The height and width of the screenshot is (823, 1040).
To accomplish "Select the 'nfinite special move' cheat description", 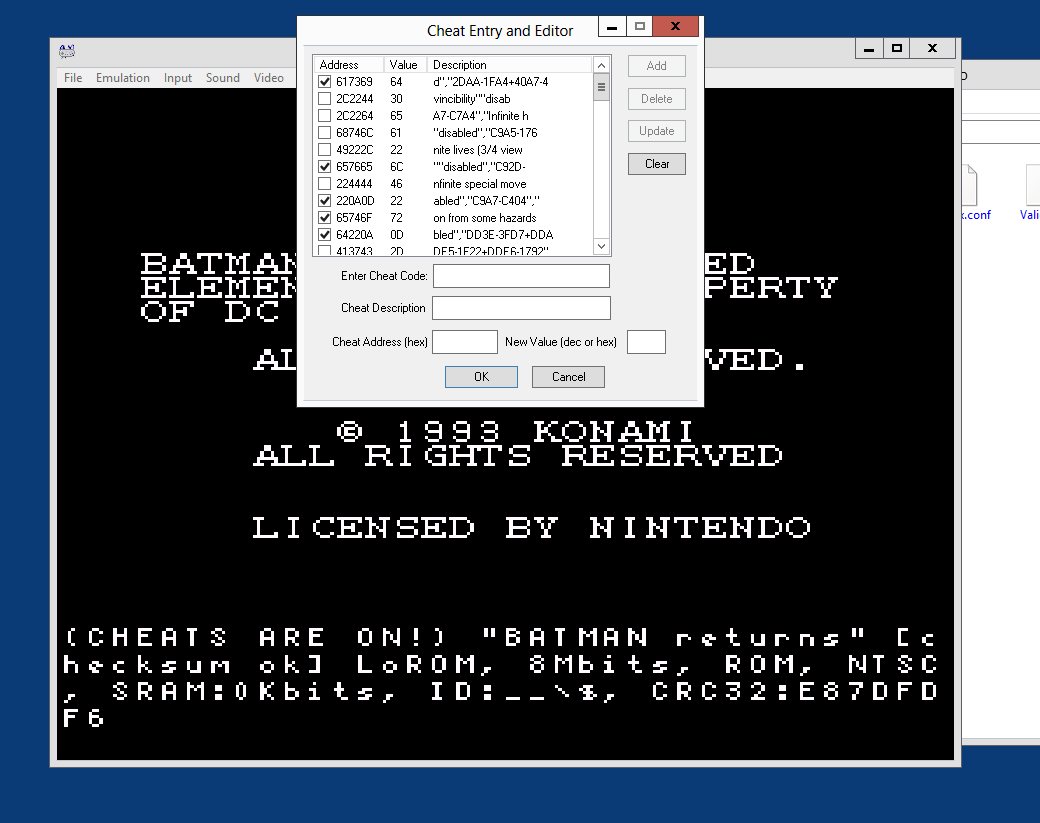I will click(x=480, y=184).
